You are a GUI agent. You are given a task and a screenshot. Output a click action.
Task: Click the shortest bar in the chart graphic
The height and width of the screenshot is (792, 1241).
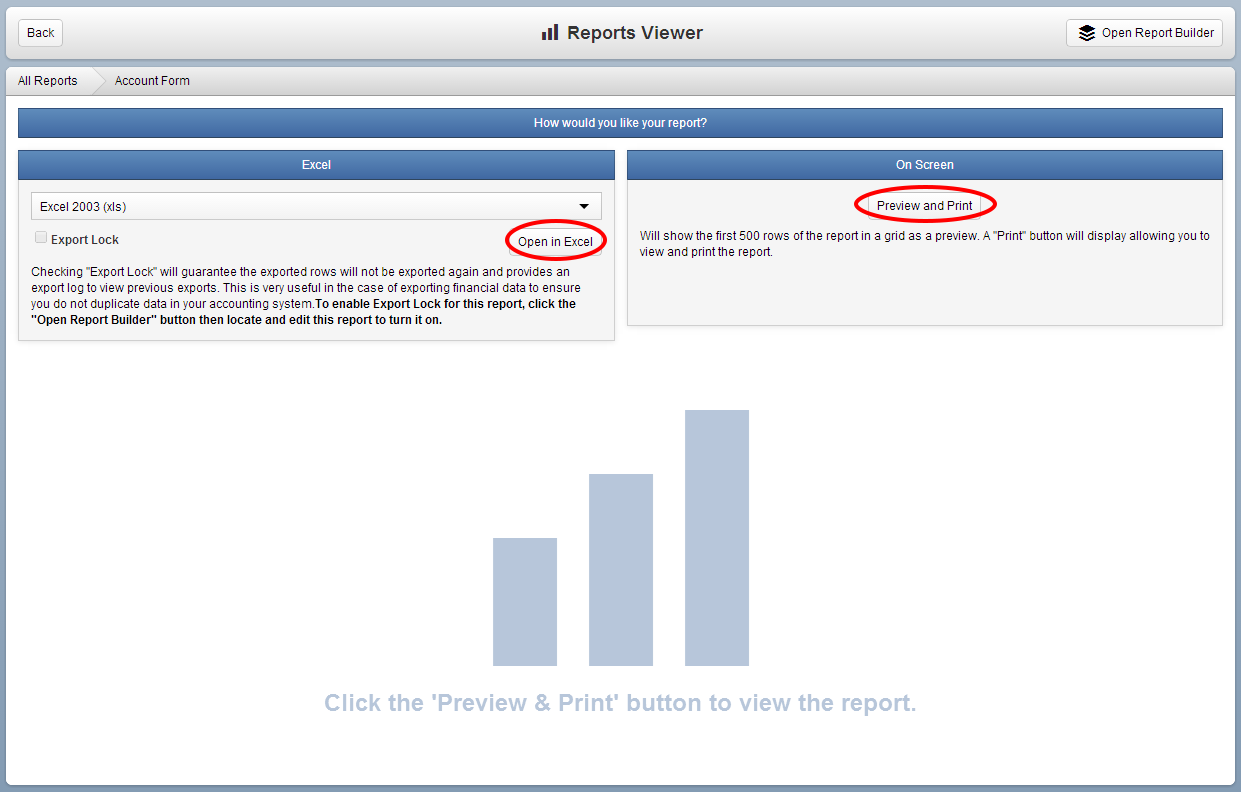tap(524, 600)
